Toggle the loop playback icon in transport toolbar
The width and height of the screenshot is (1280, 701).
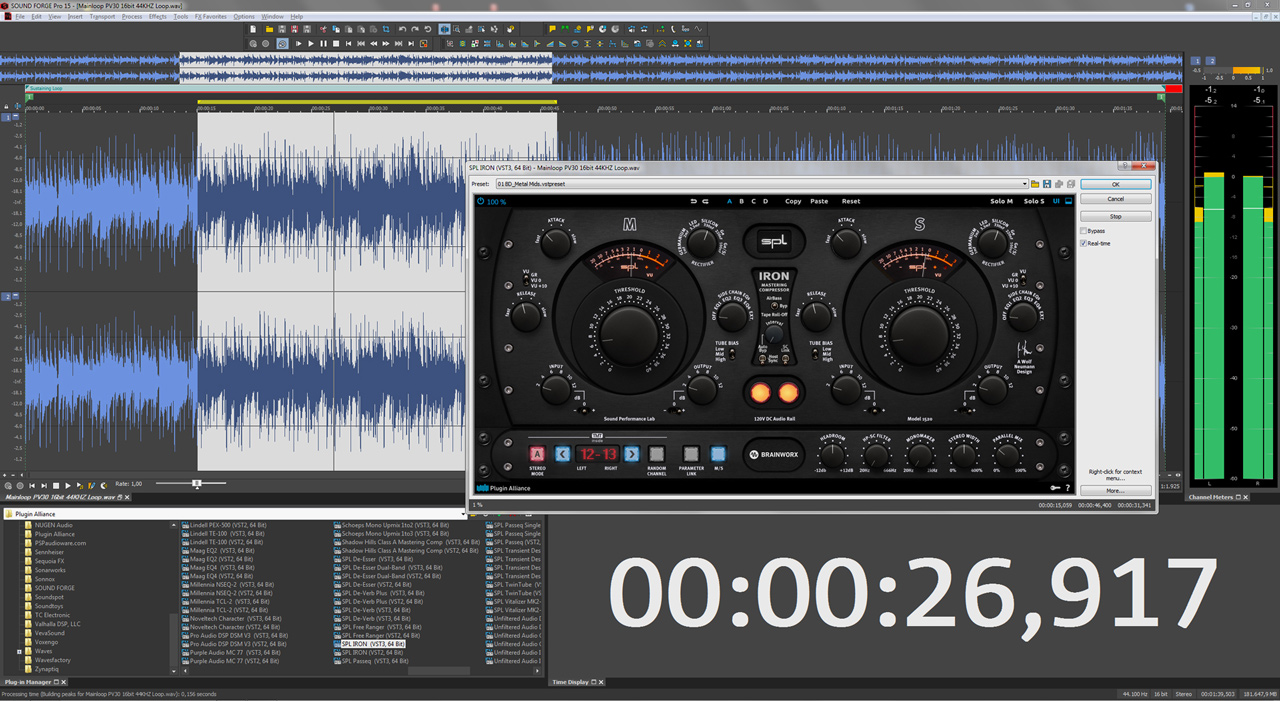pos(282,44)
